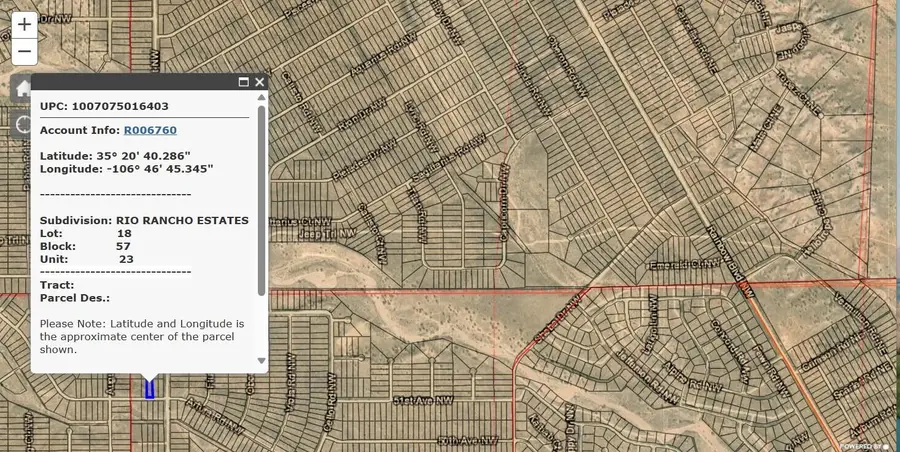Maximize the parcel info popup

[x=243, y=82]
